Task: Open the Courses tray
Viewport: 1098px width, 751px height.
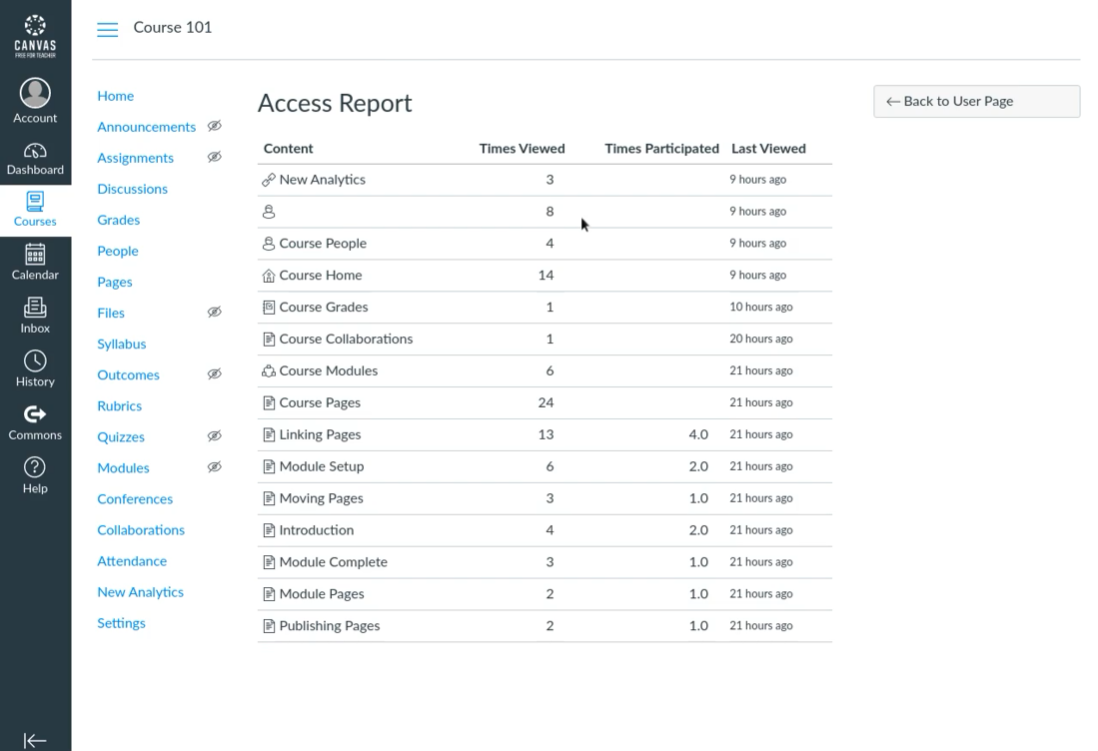Action: point(35,209)
